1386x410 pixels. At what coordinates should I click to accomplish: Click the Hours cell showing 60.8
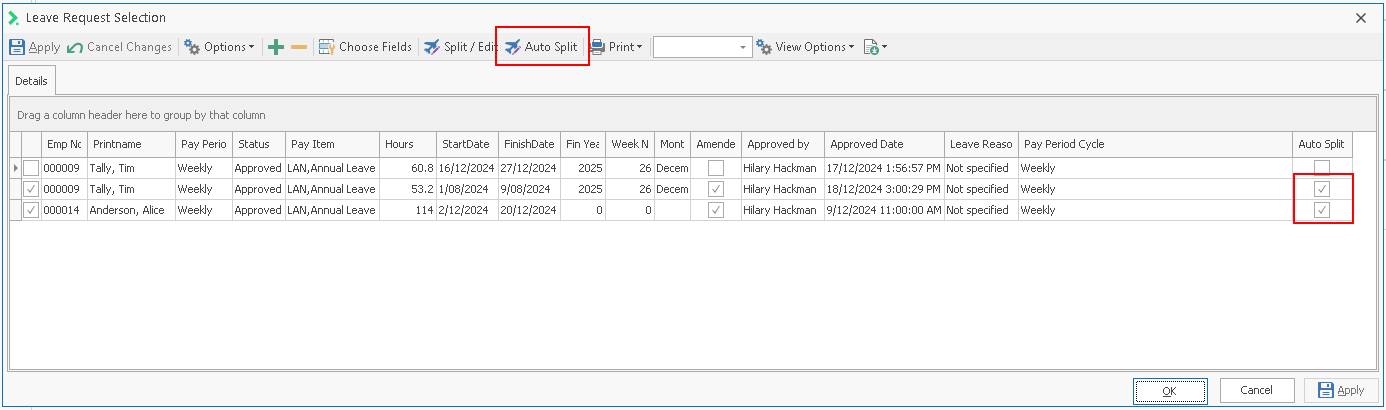408,168
